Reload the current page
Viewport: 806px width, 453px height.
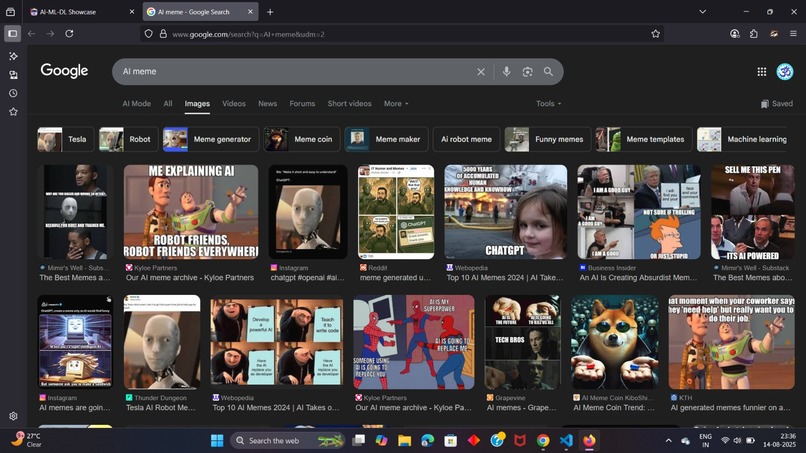[x=69, y=34]
